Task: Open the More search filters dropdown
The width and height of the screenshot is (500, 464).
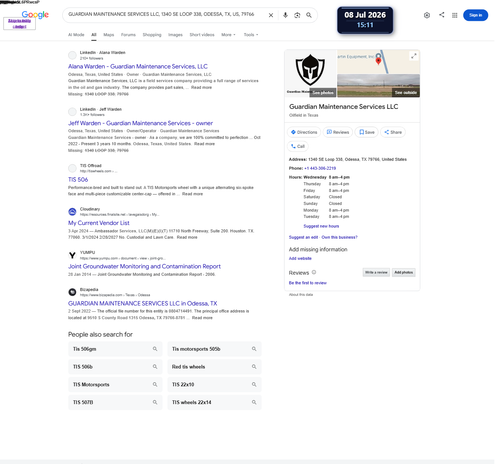Action: (228, 35)
